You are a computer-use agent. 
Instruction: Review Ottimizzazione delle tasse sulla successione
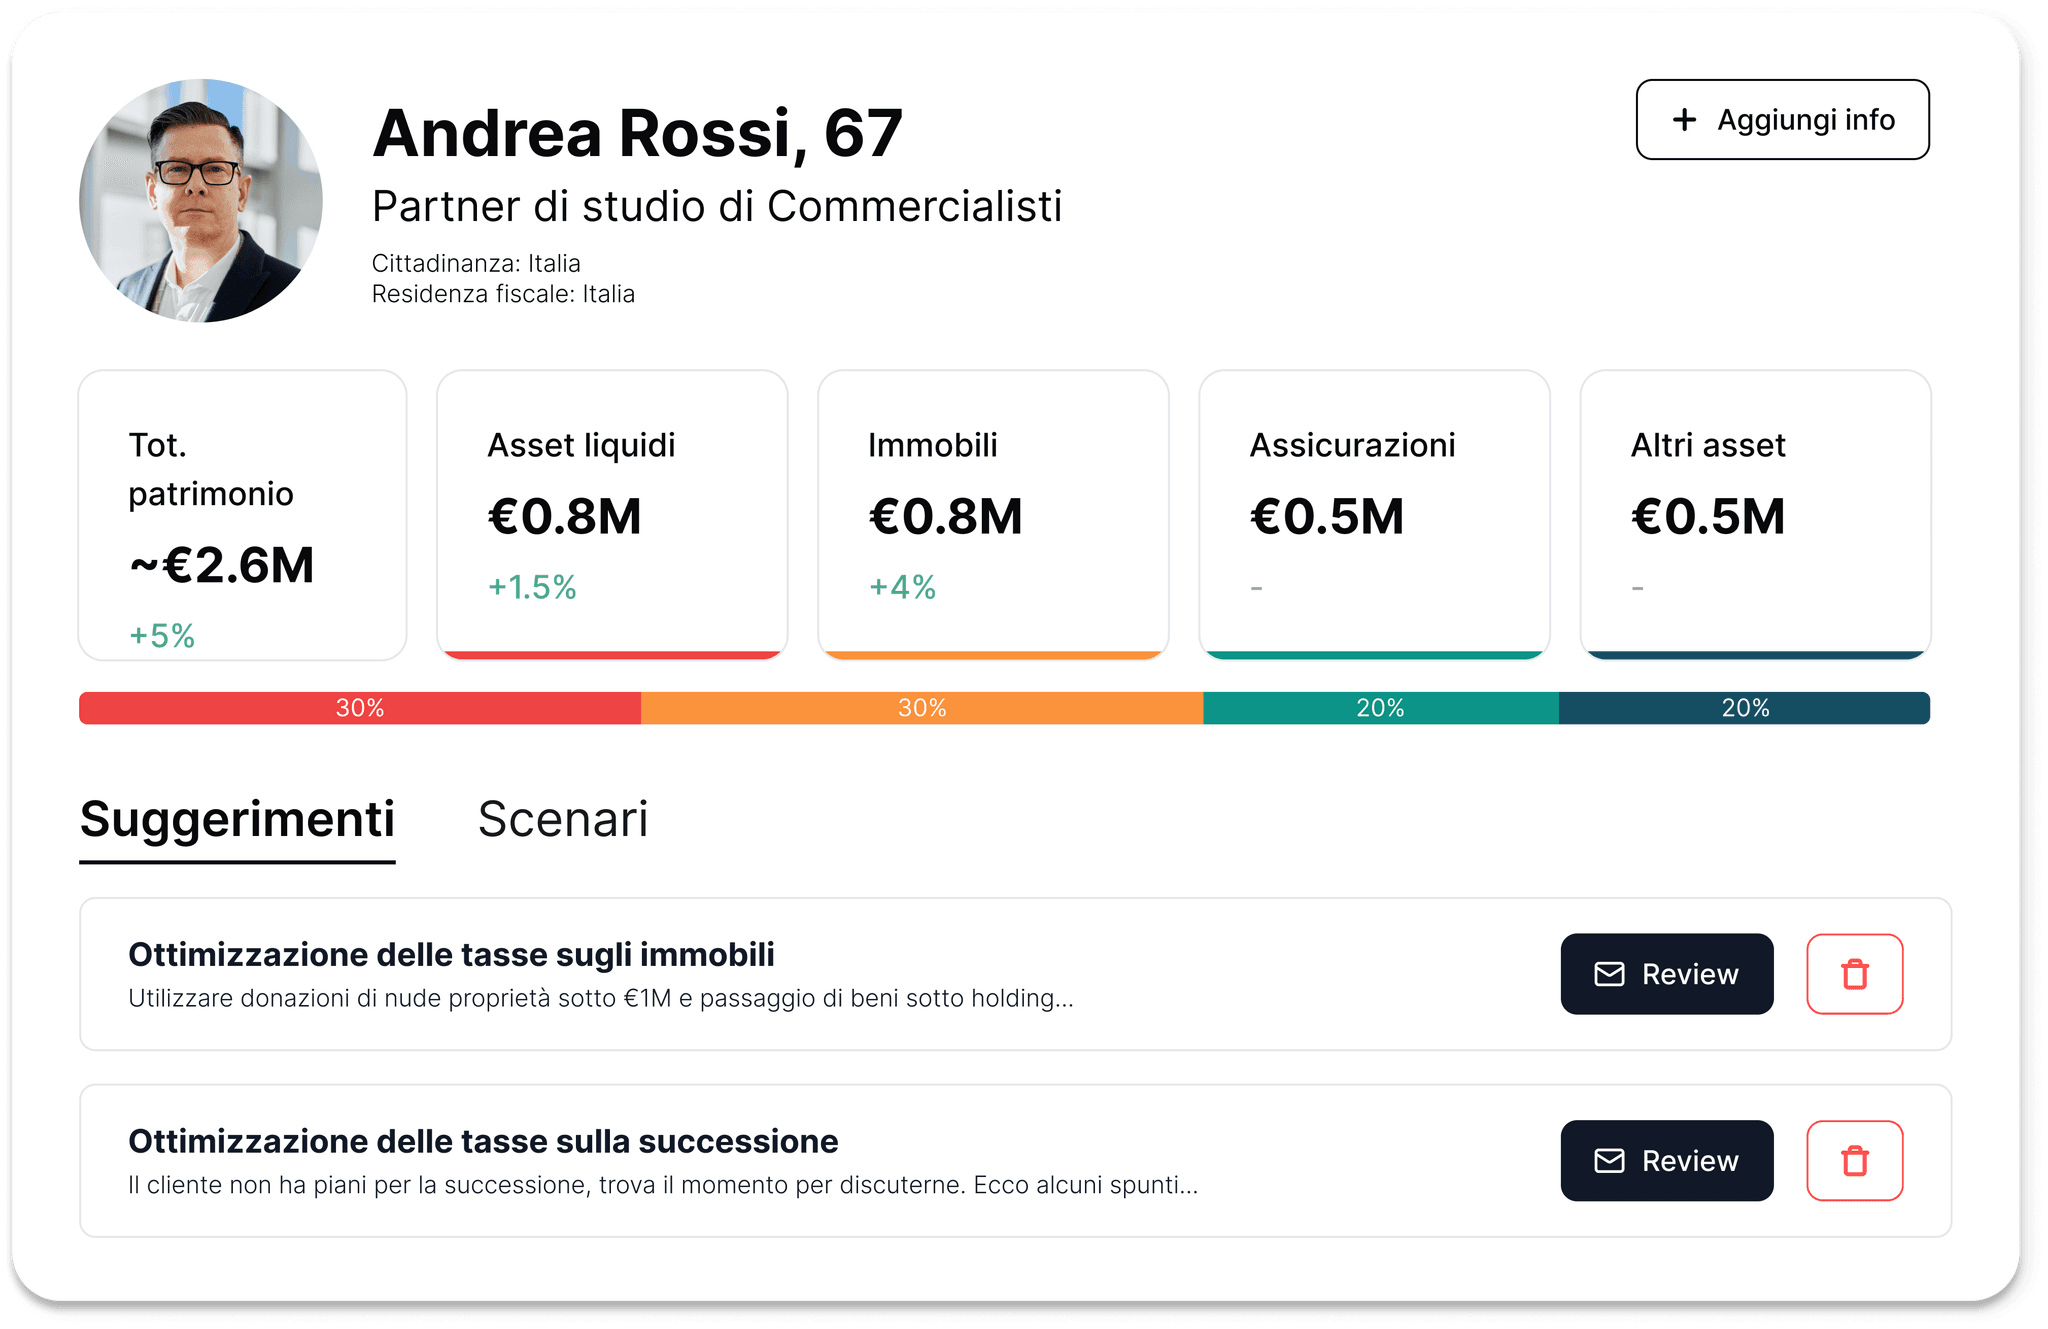coord(1667,1161)
